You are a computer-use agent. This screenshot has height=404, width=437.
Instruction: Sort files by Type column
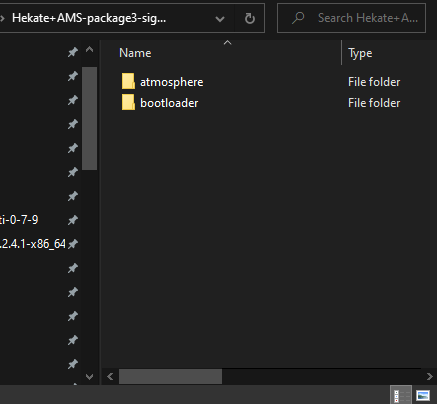coord(360,53)
